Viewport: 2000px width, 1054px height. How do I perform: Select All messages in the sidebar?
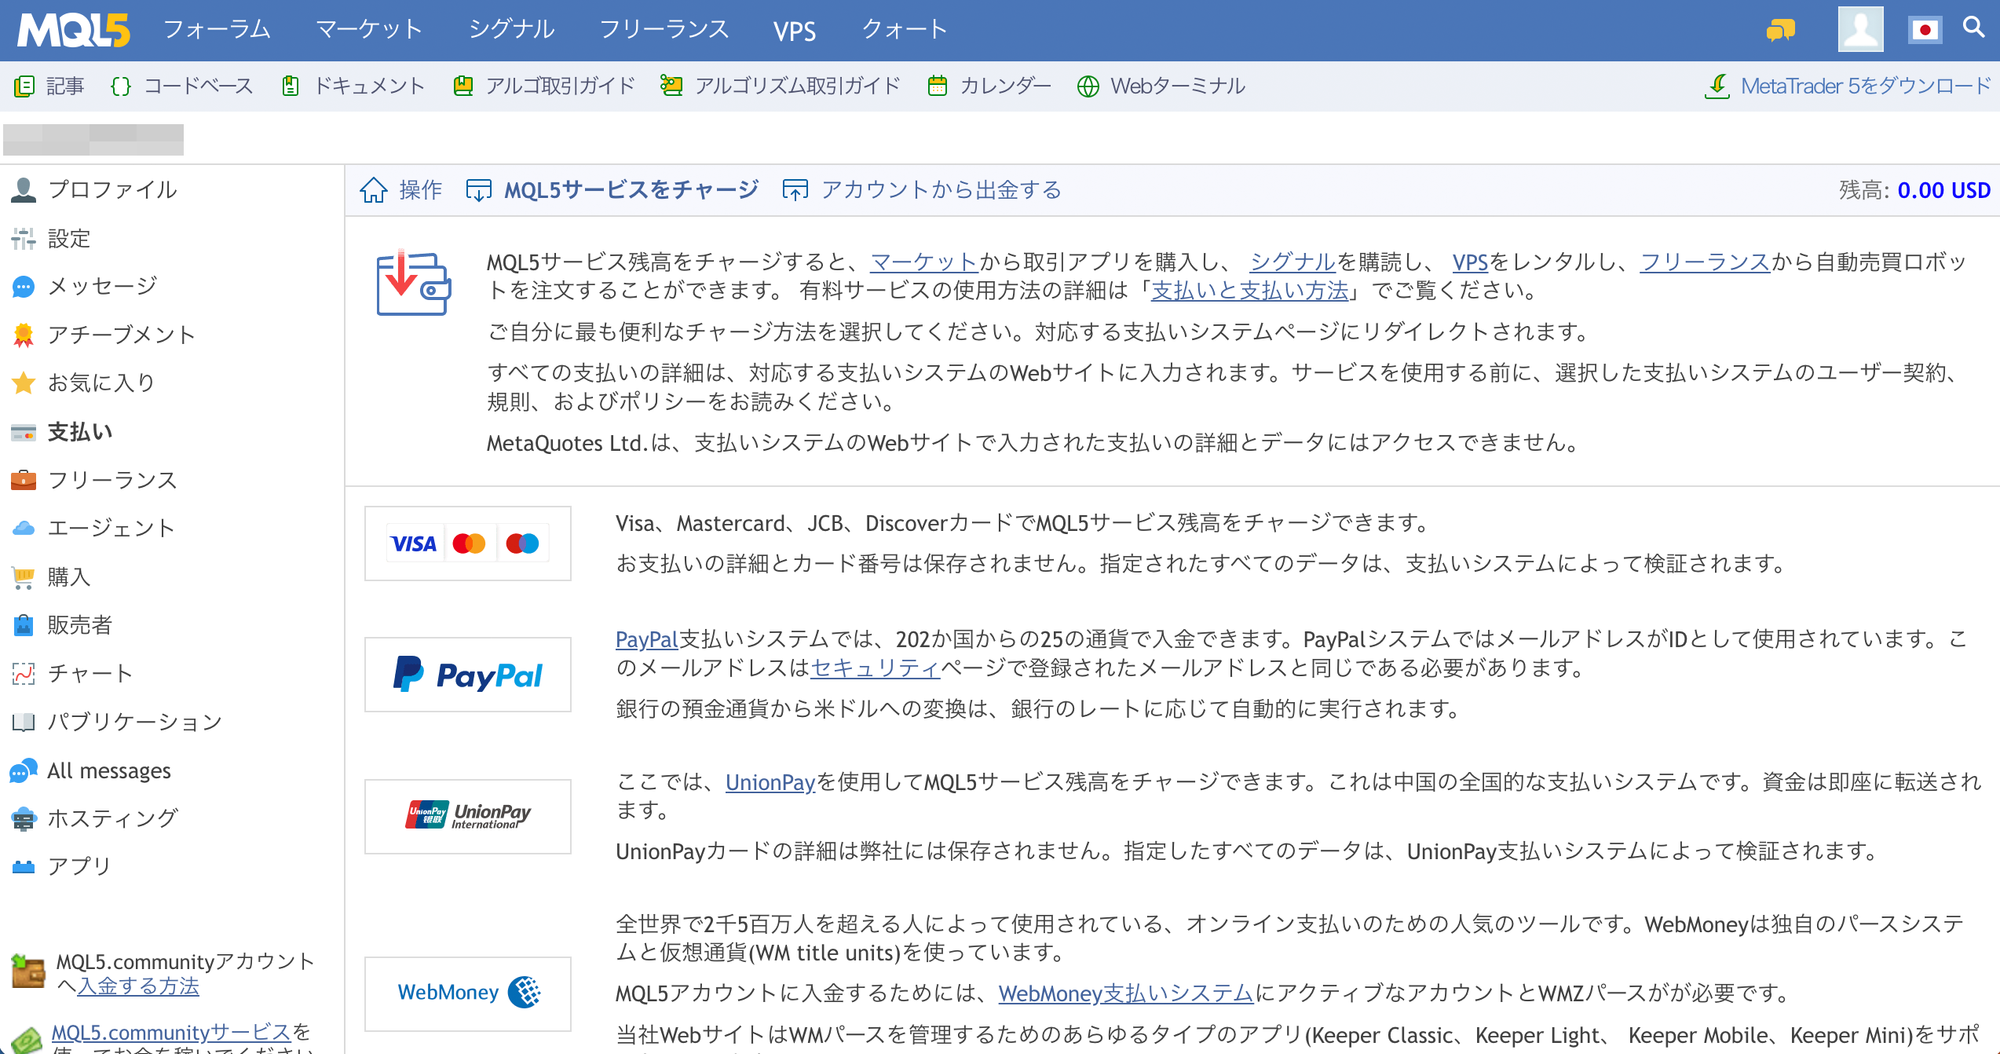click(109, 771)
